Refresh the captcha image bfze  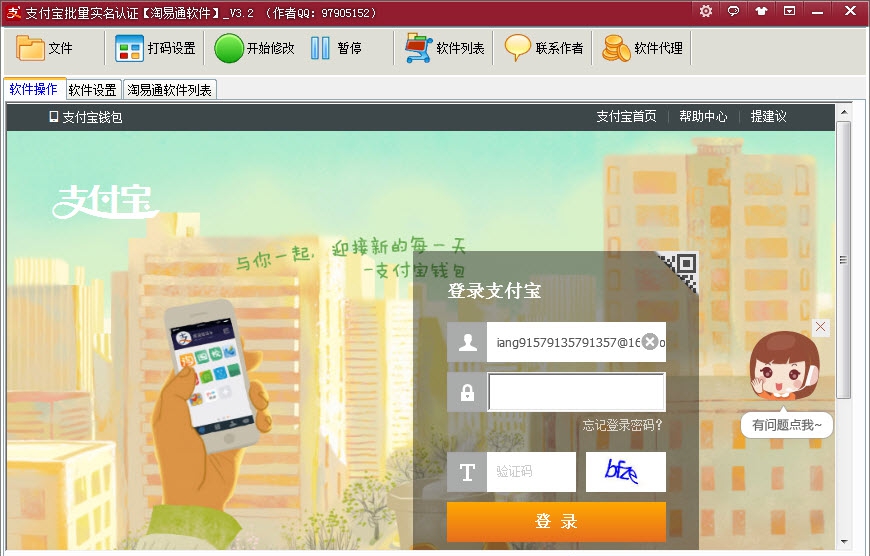tap(626, 472)
